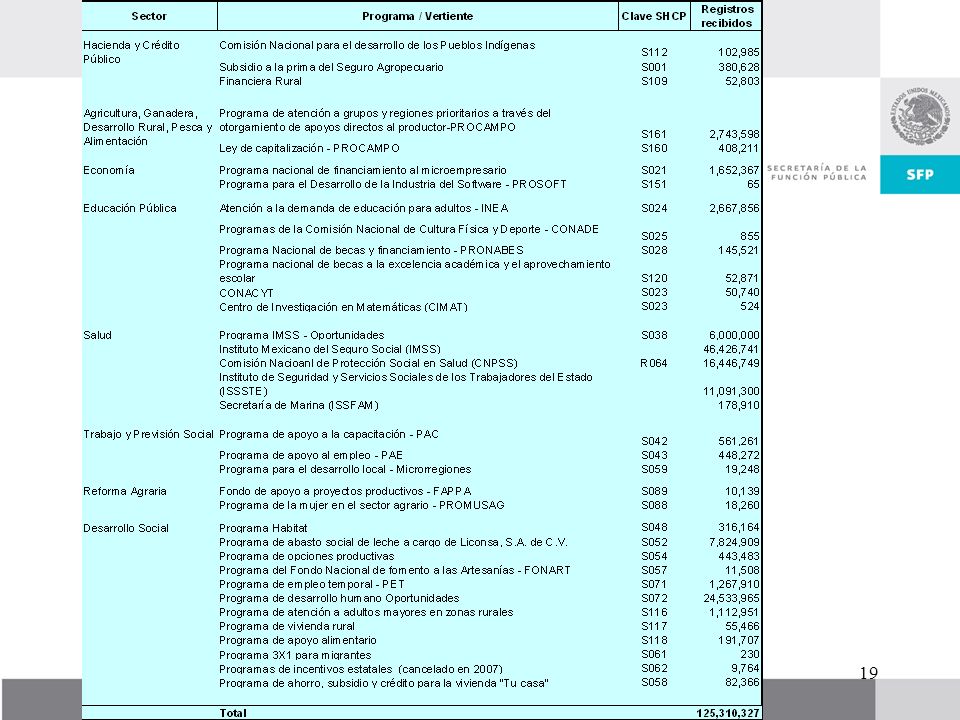
Task: Click 'Programa de apoyo al empleo - PAE'
Action: [x=311, y=455]
